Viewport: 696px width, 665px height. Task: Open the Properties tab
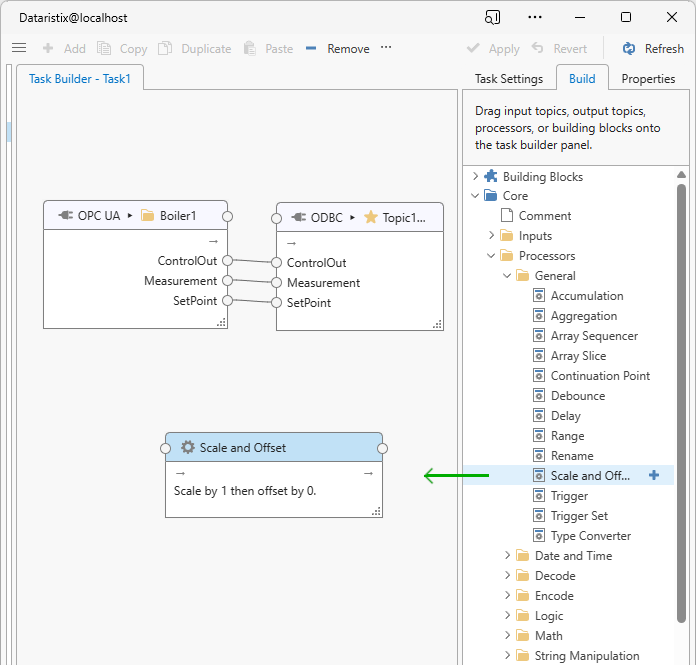coord(648,78)
